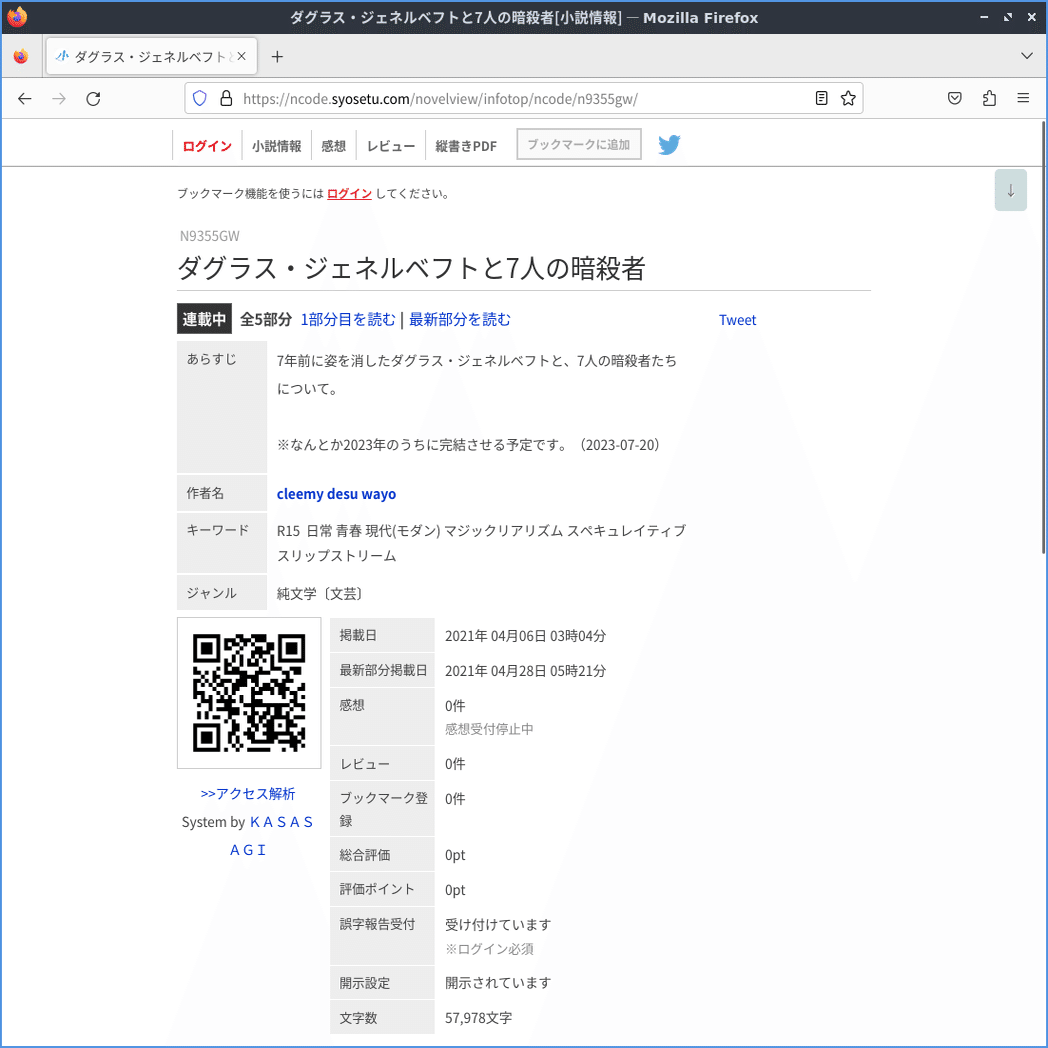Open the Pocket save icon

point(954,99)
